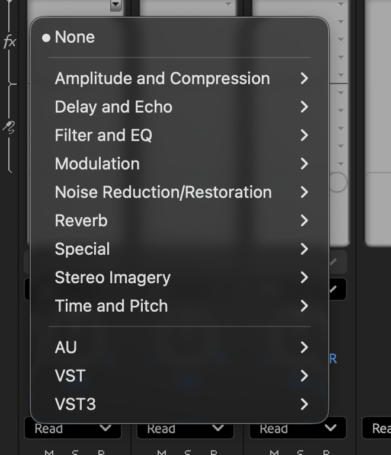Open third track's Read automation dropdown
Image resolution: width=391 pixels, height=455 pixels.
click(x=298, y=428)
